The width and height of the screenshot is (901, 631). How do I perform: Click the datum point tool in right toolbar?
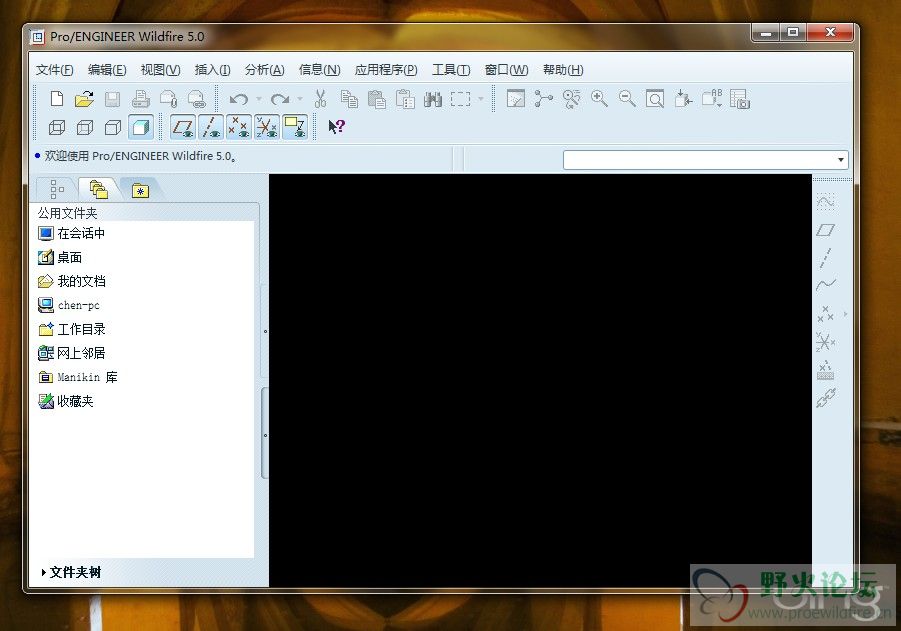click(825, 314)
